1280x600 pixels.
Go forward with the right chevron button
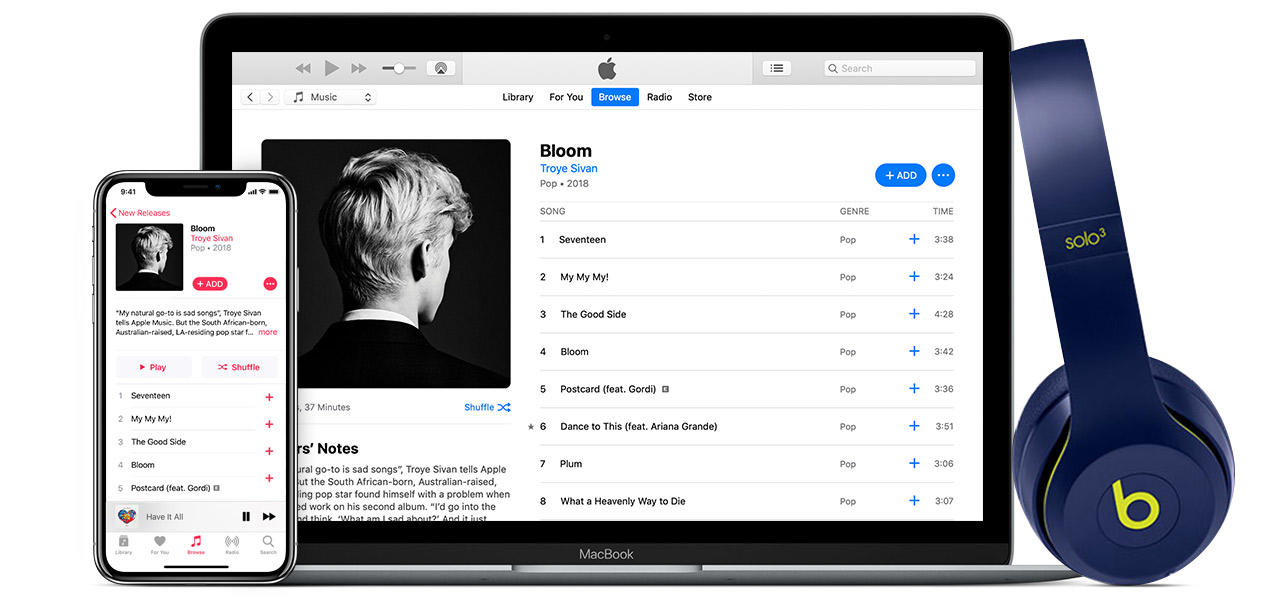pyautogui.click(x=270, y=97)
